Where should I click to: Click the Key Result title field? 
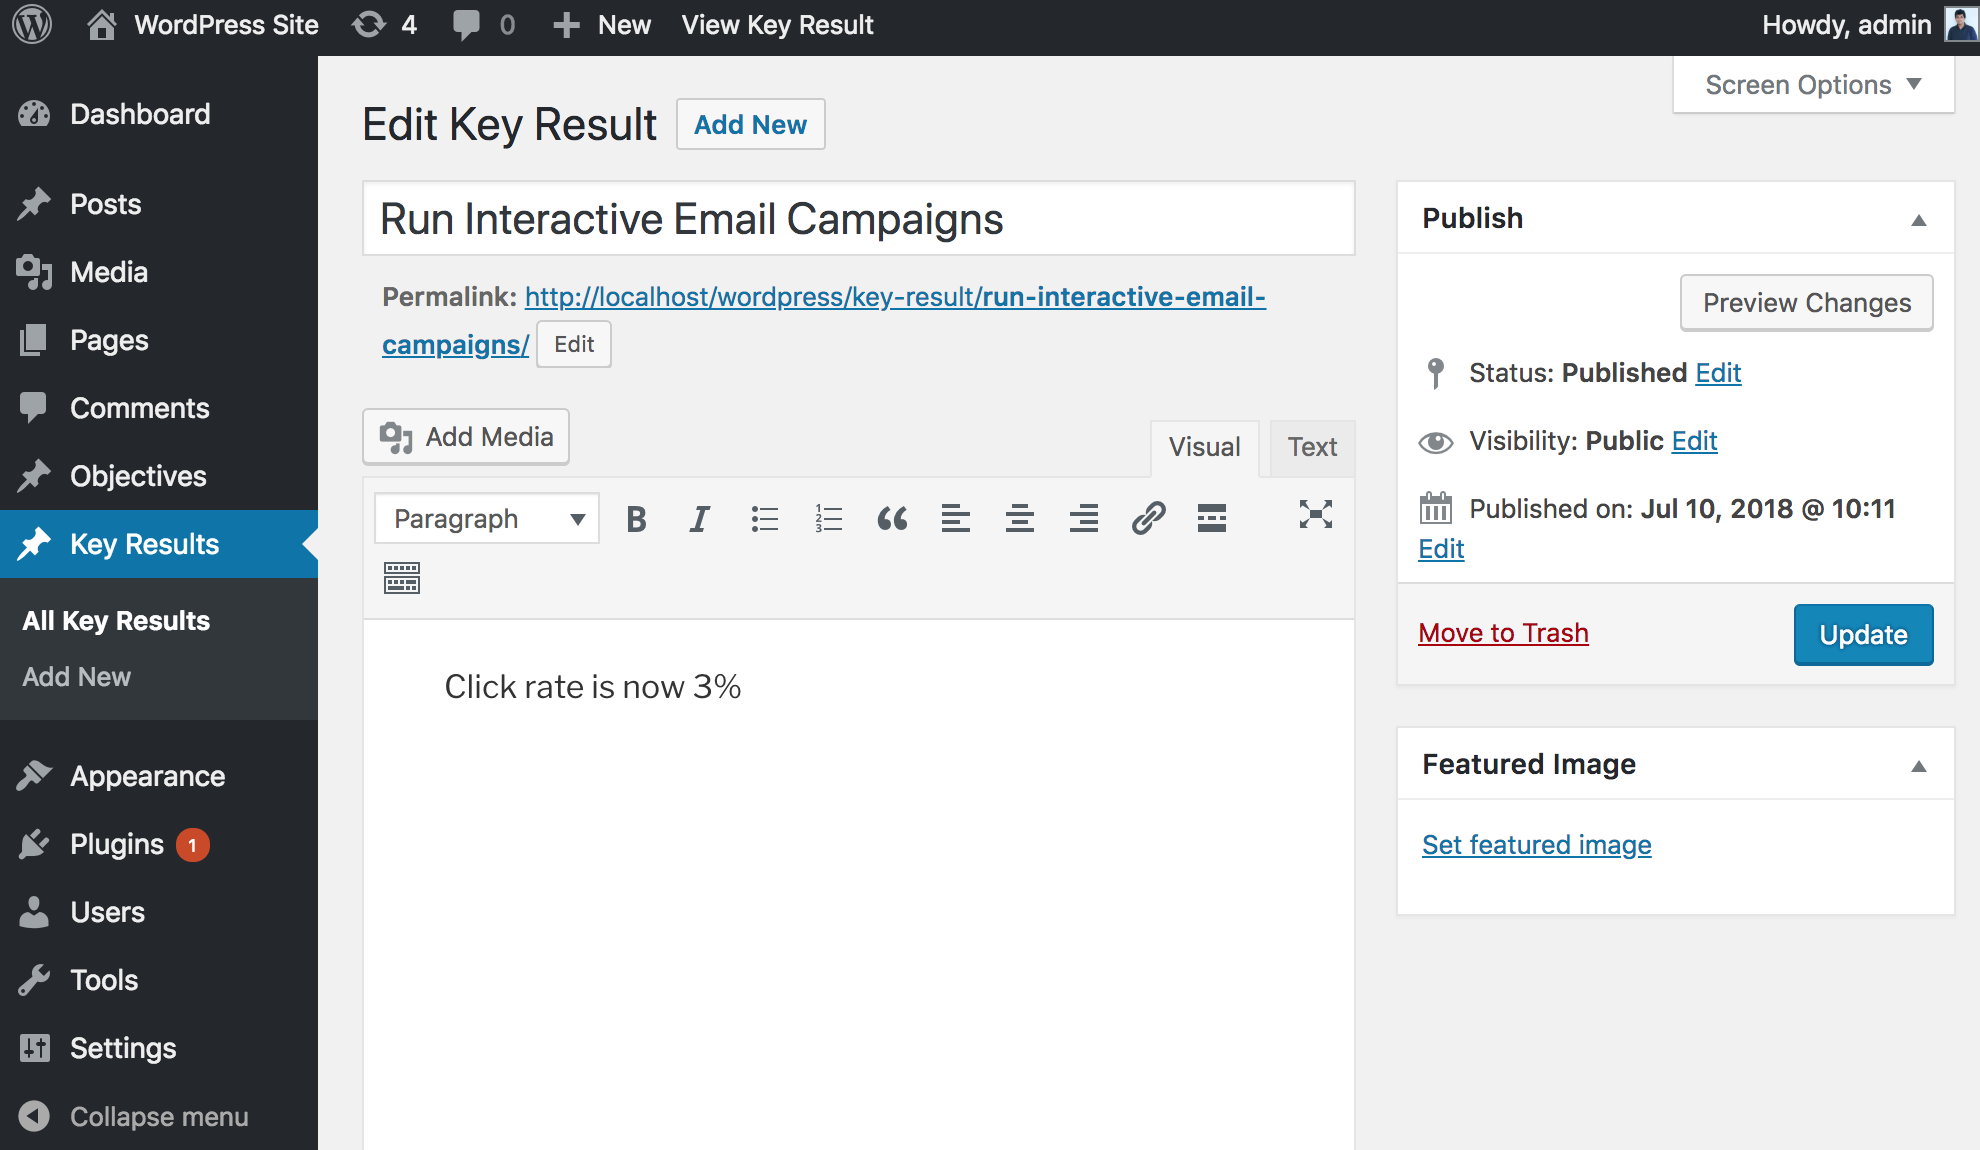pos(858,219)
